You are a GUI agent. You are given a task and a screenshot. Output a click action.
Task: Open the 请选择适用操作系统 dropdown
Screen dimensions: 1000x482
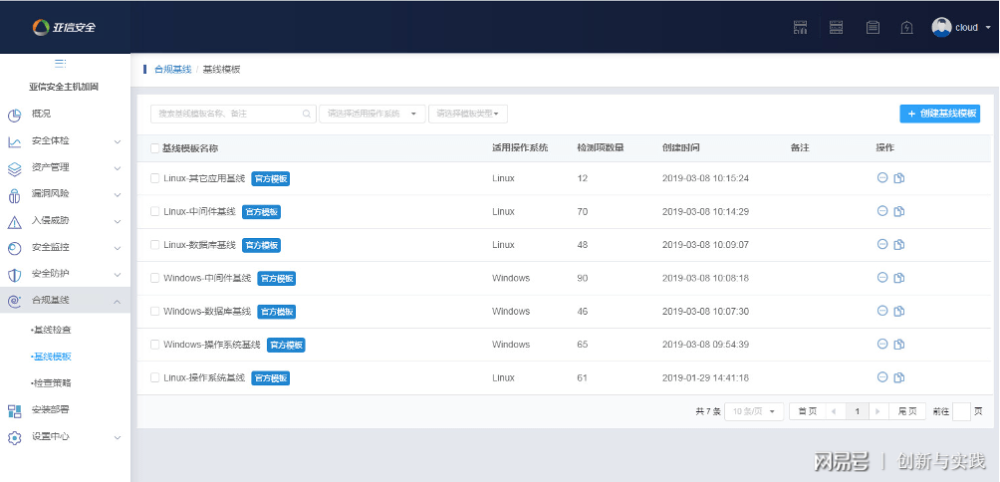coord(373,114)
